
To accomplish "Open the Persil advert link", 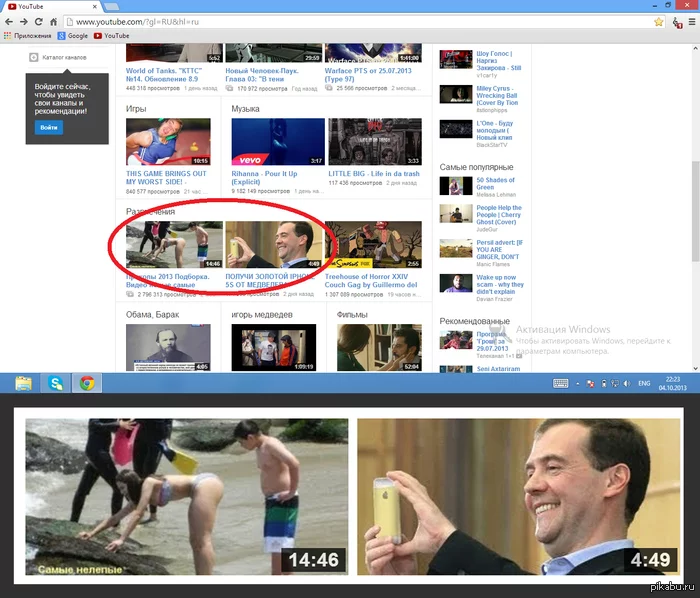I will click(500, 249).
